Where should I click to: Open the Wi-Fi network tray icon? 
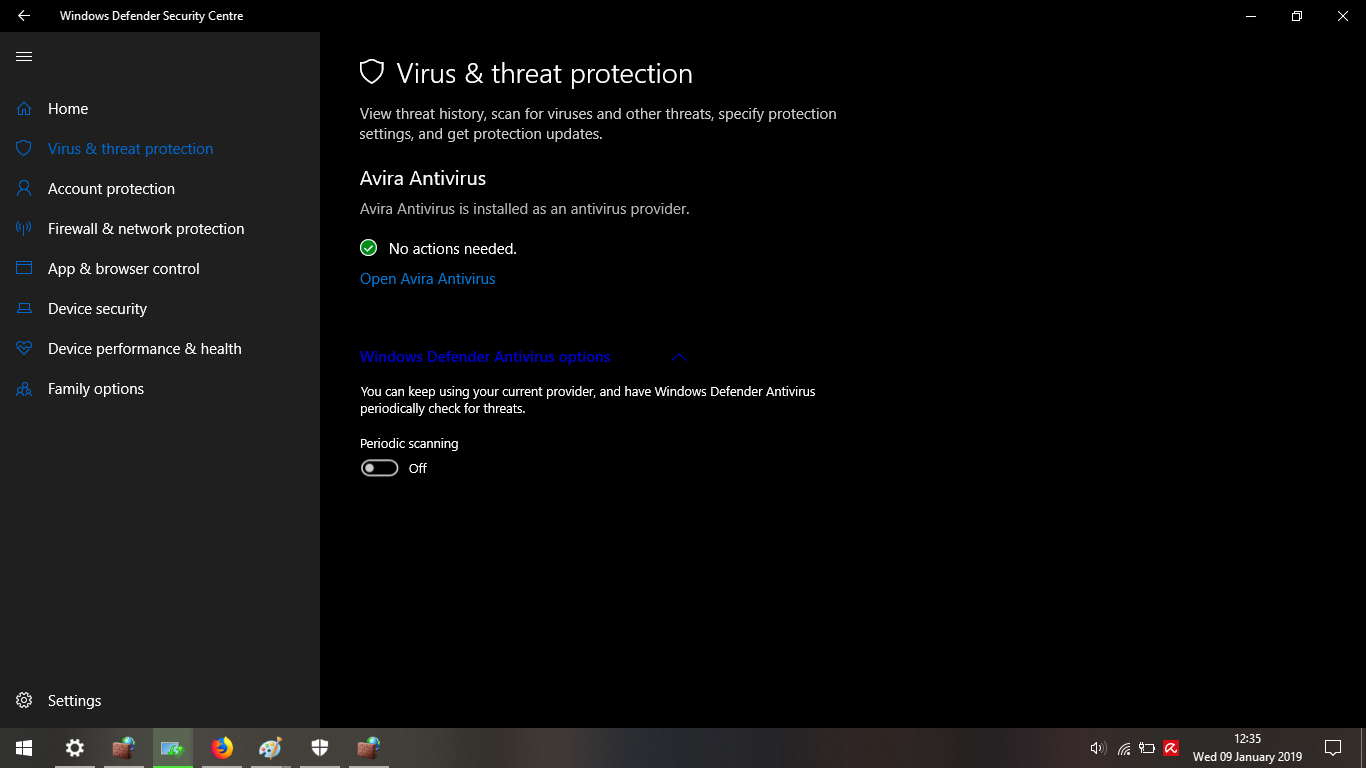point(1124,748)
